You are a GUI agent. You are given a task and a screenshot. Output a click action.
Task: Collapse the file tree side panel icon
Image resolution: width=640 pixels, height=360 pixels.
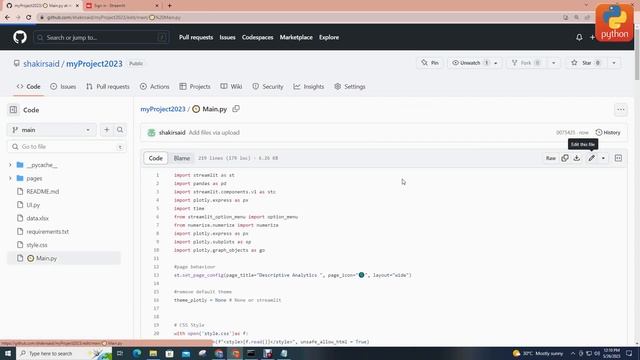[x=13, y=110]
